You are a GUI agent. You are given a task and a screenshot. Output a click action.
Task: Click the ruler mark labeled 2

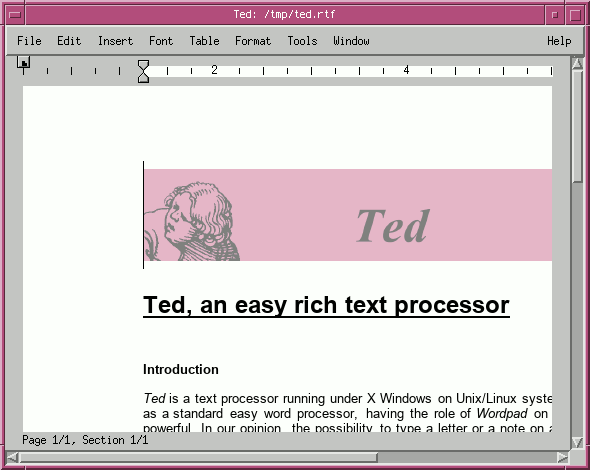(214, 70)
